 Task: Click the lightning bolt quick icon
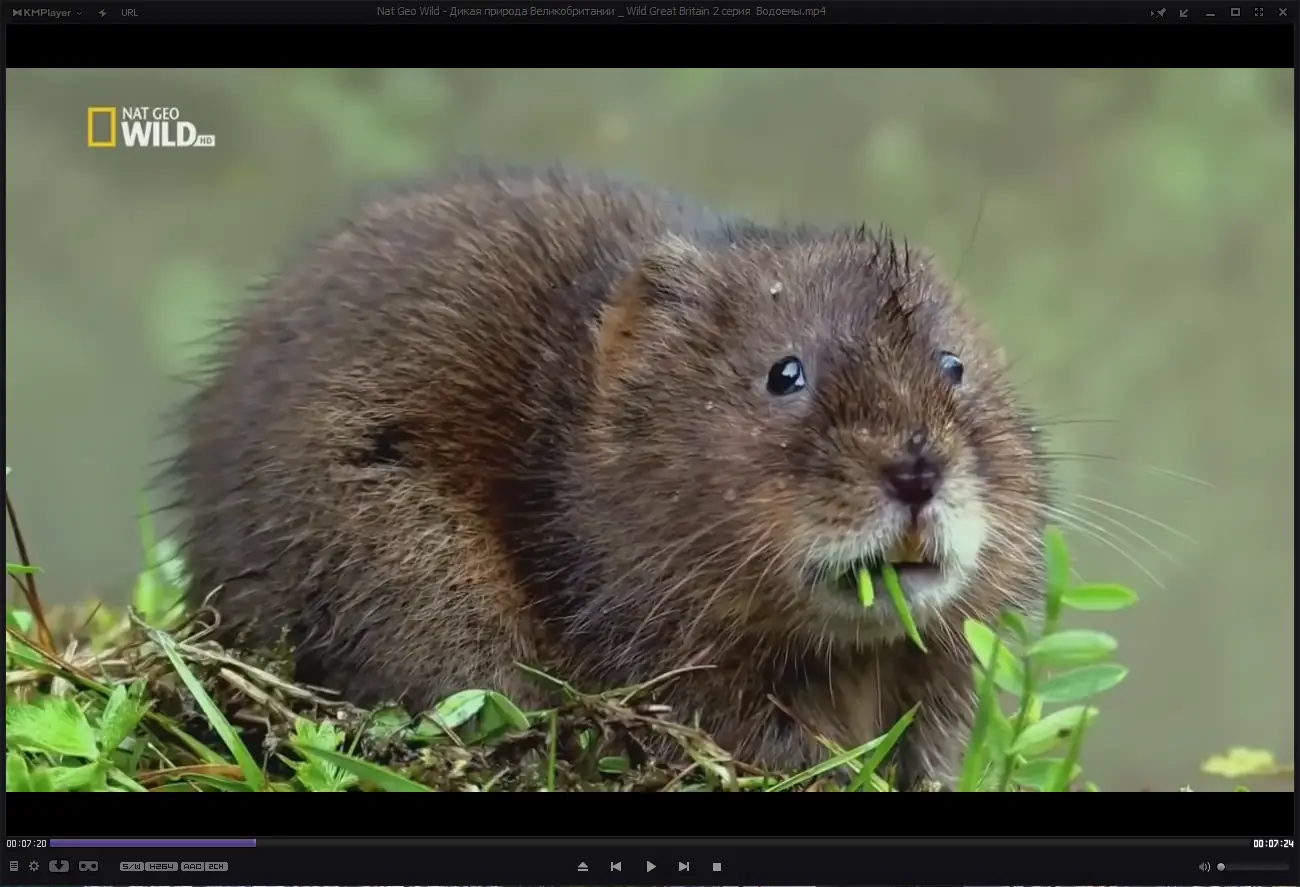click(x=102, y=12)
